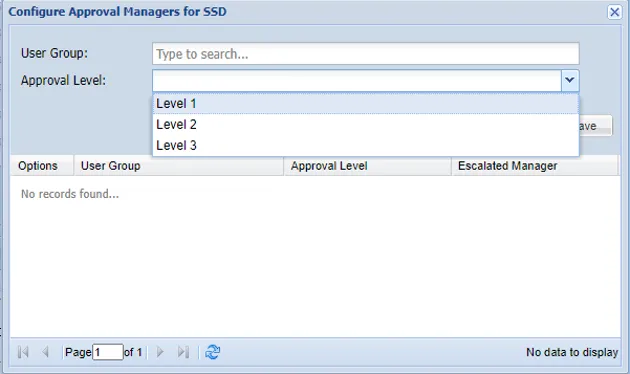Screen dimensions: 630x374
Task: Go to the previous page arrow
Action: (45, 352)
